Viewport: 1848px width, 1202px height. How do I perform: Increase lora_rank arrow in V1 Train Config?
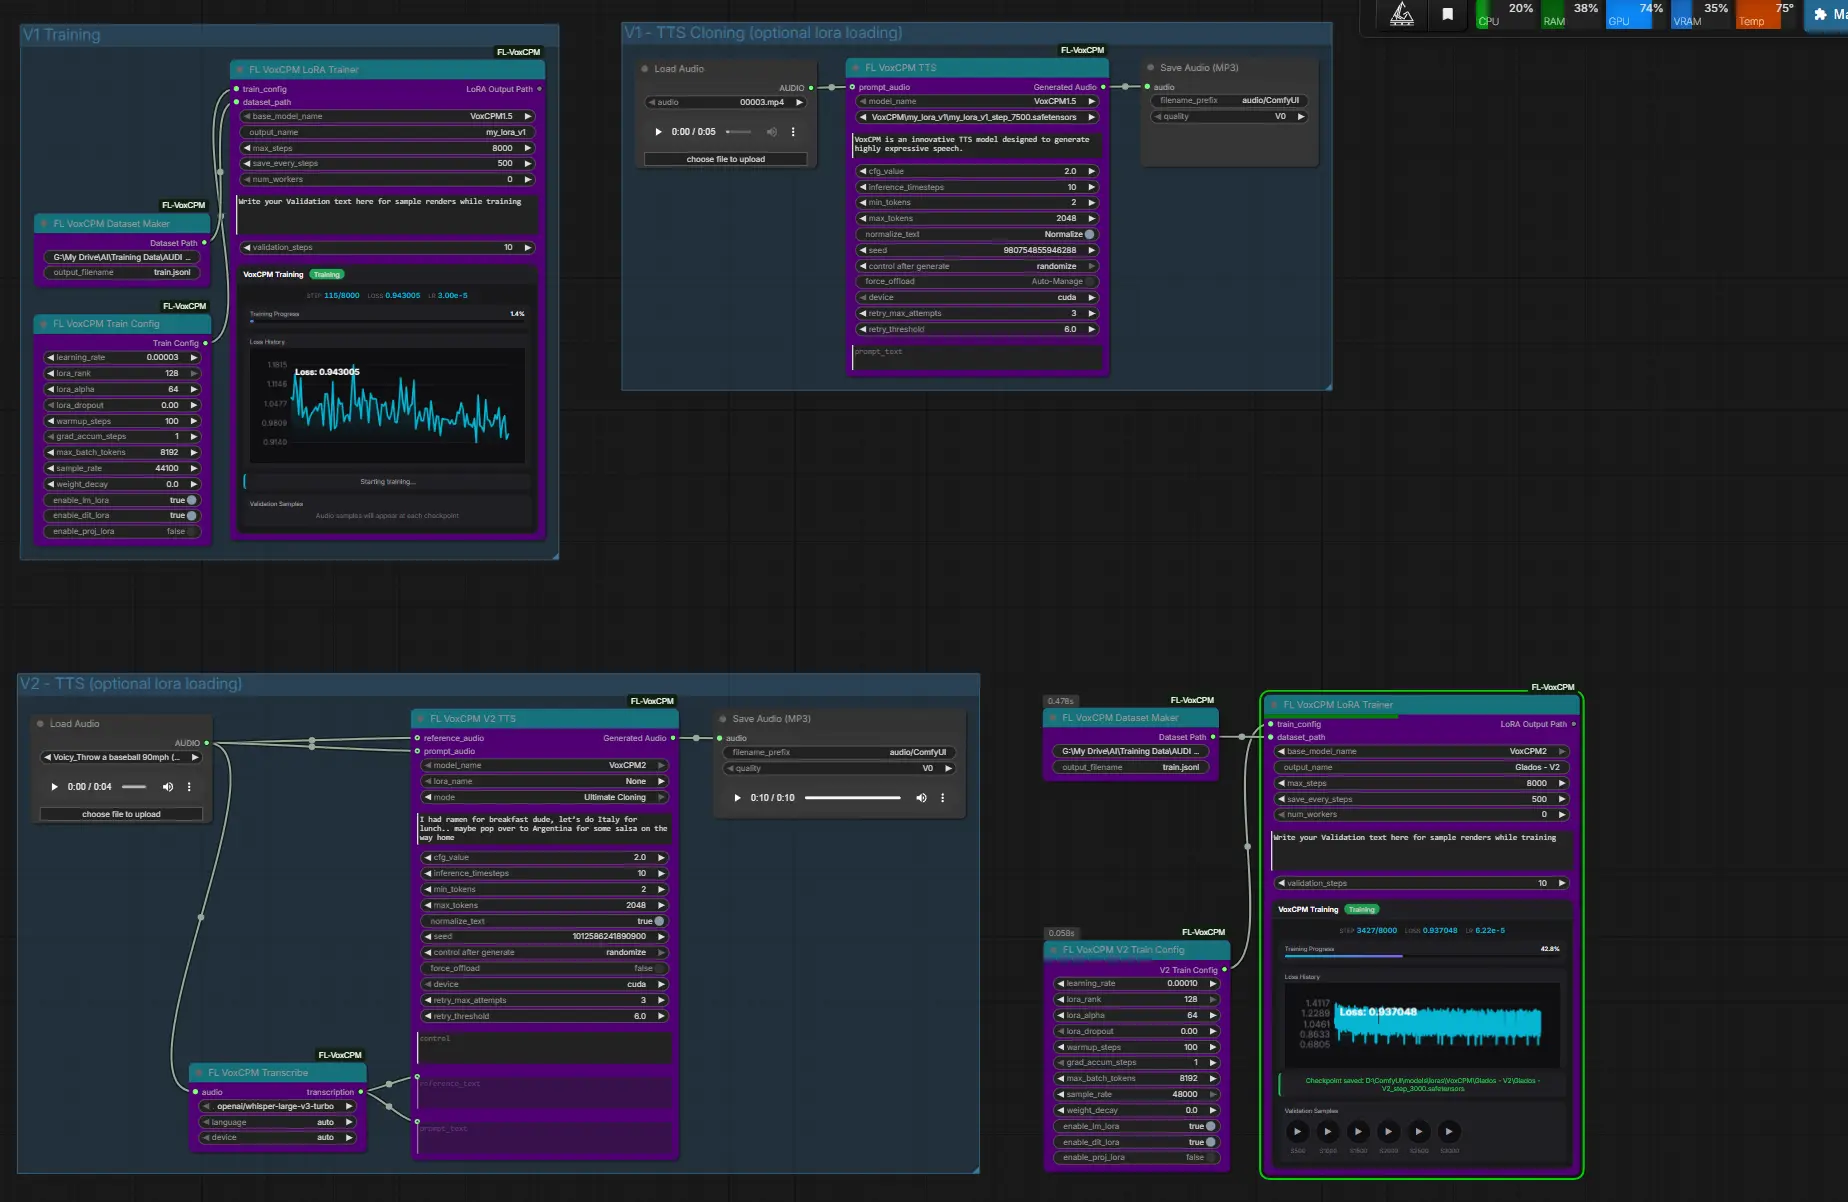coord(194,373)
